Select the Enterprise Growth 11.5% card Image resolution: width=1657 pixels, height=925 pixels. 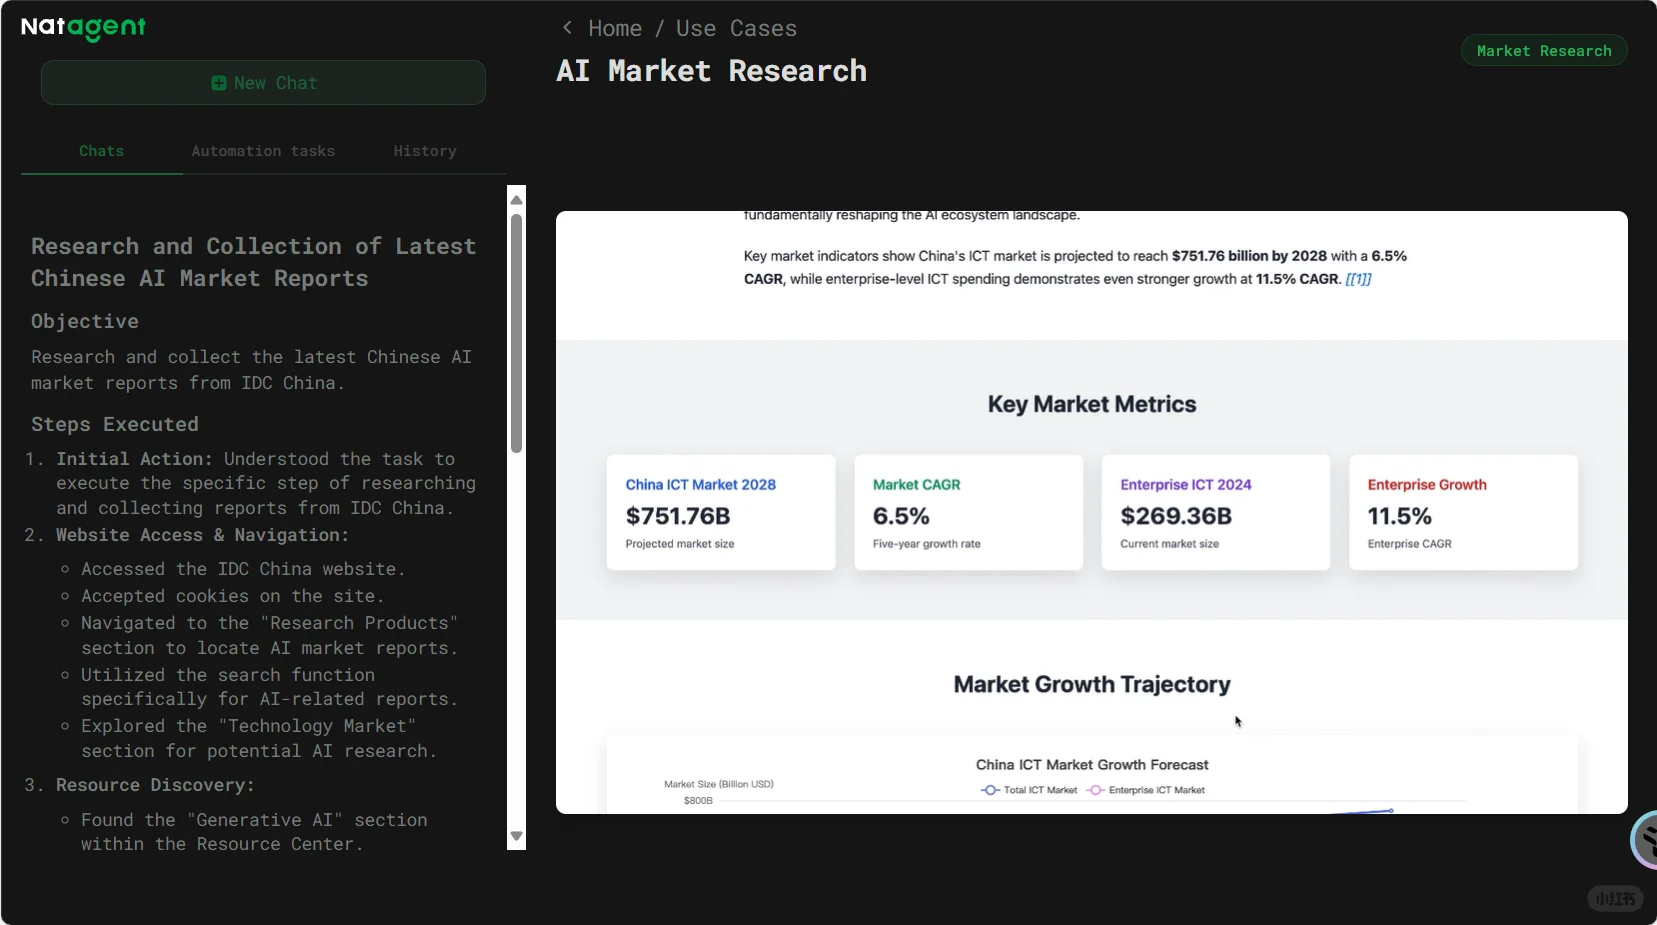click(1463, 513)
